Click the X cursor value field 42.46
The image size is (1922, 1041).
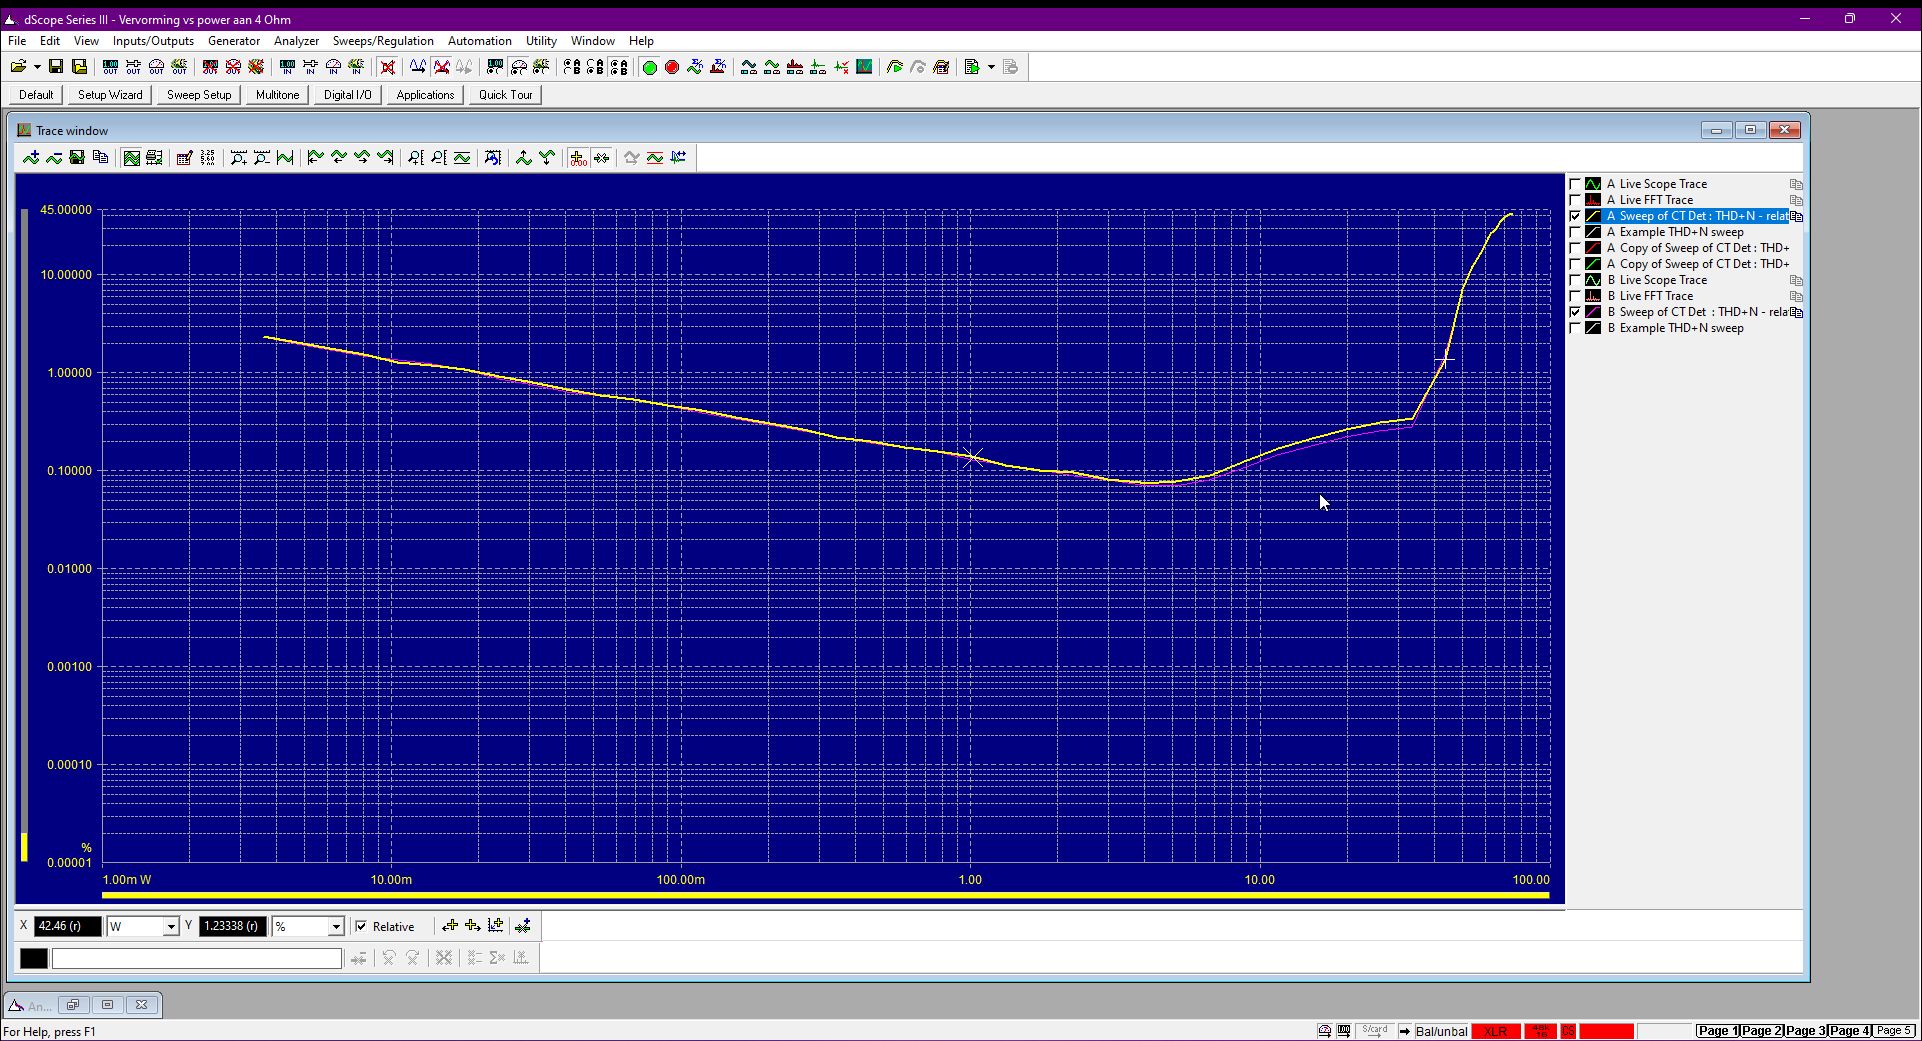(68, 926)
